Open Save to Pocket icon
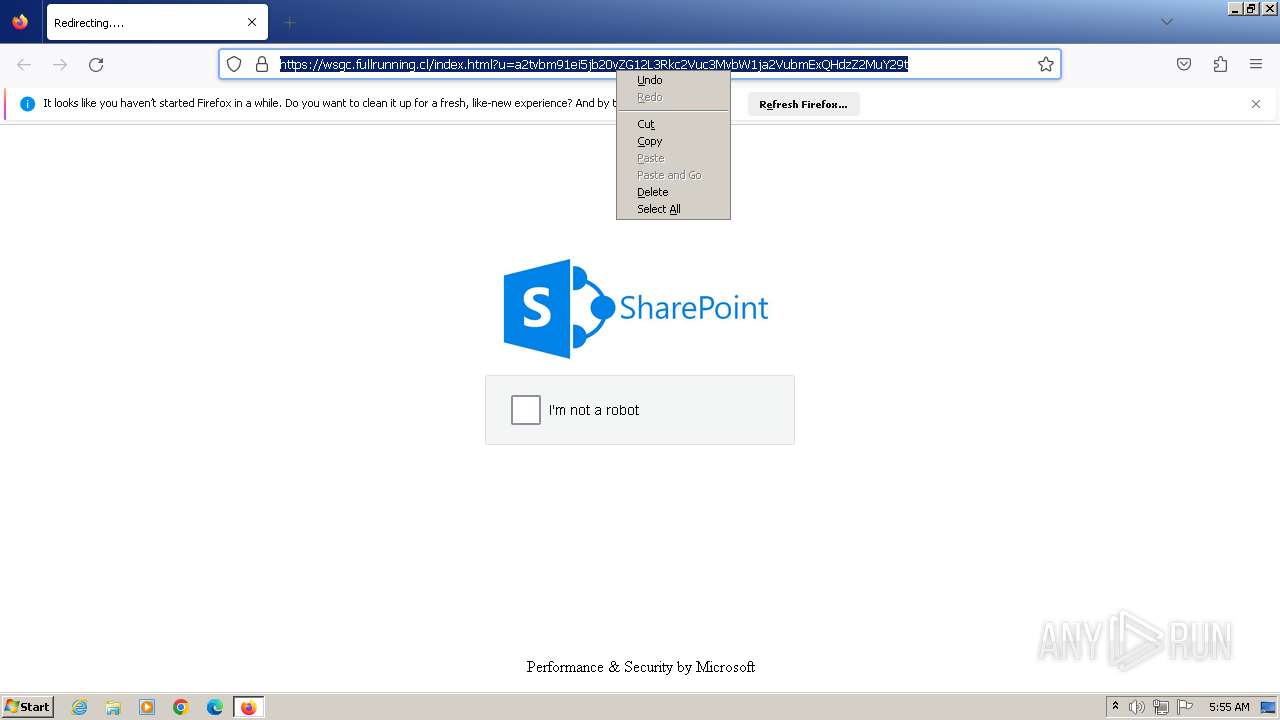The width and height of the screenshot is (1280, 720). (x=1184, y=64)
